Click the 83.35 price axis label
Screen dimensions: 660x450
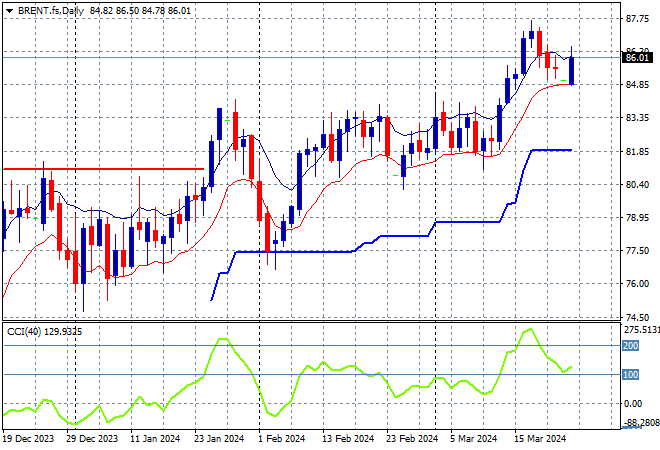(x=637, y=117)
